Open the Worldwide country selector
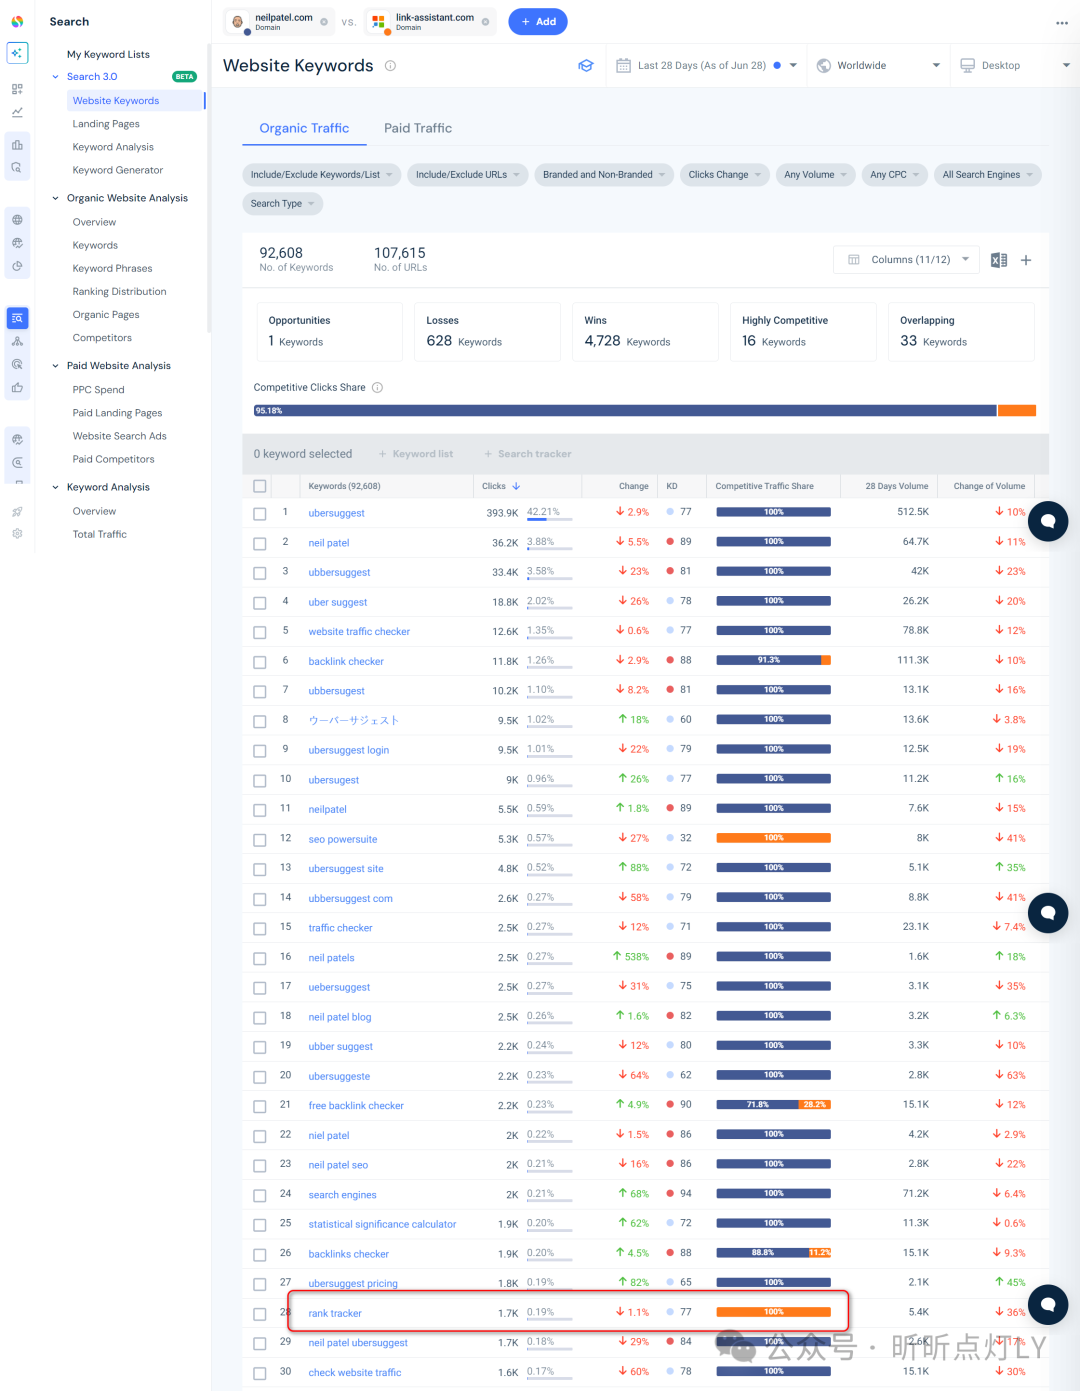This screenshot has height=1391, width=1080. (x=878, y=66)
